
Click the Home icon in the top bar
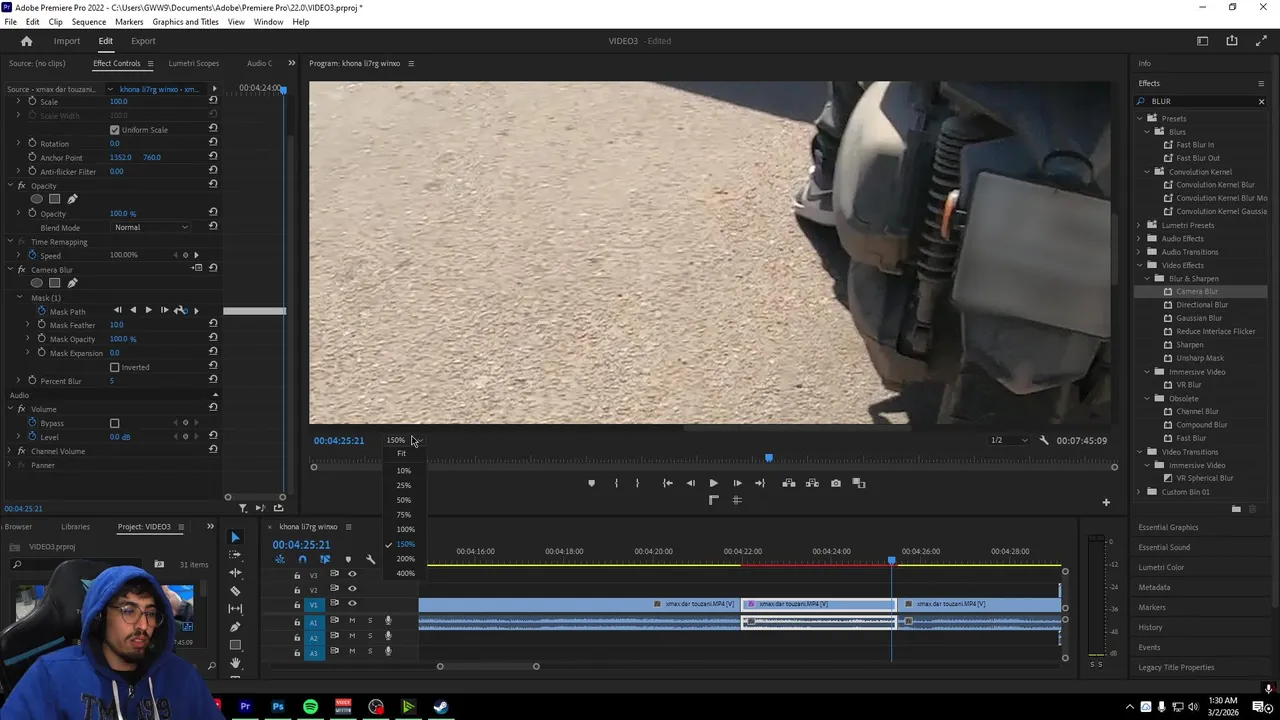point(26,41)
